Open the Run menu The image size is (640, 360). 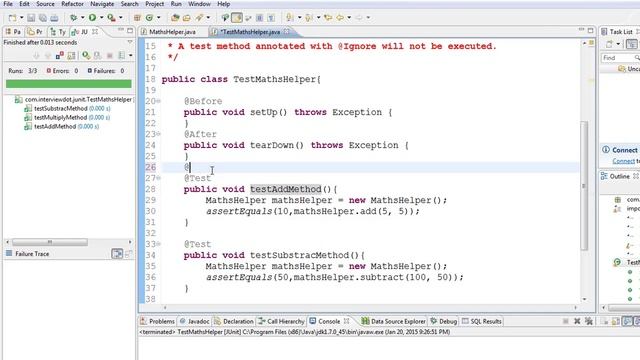pos(176,4)
